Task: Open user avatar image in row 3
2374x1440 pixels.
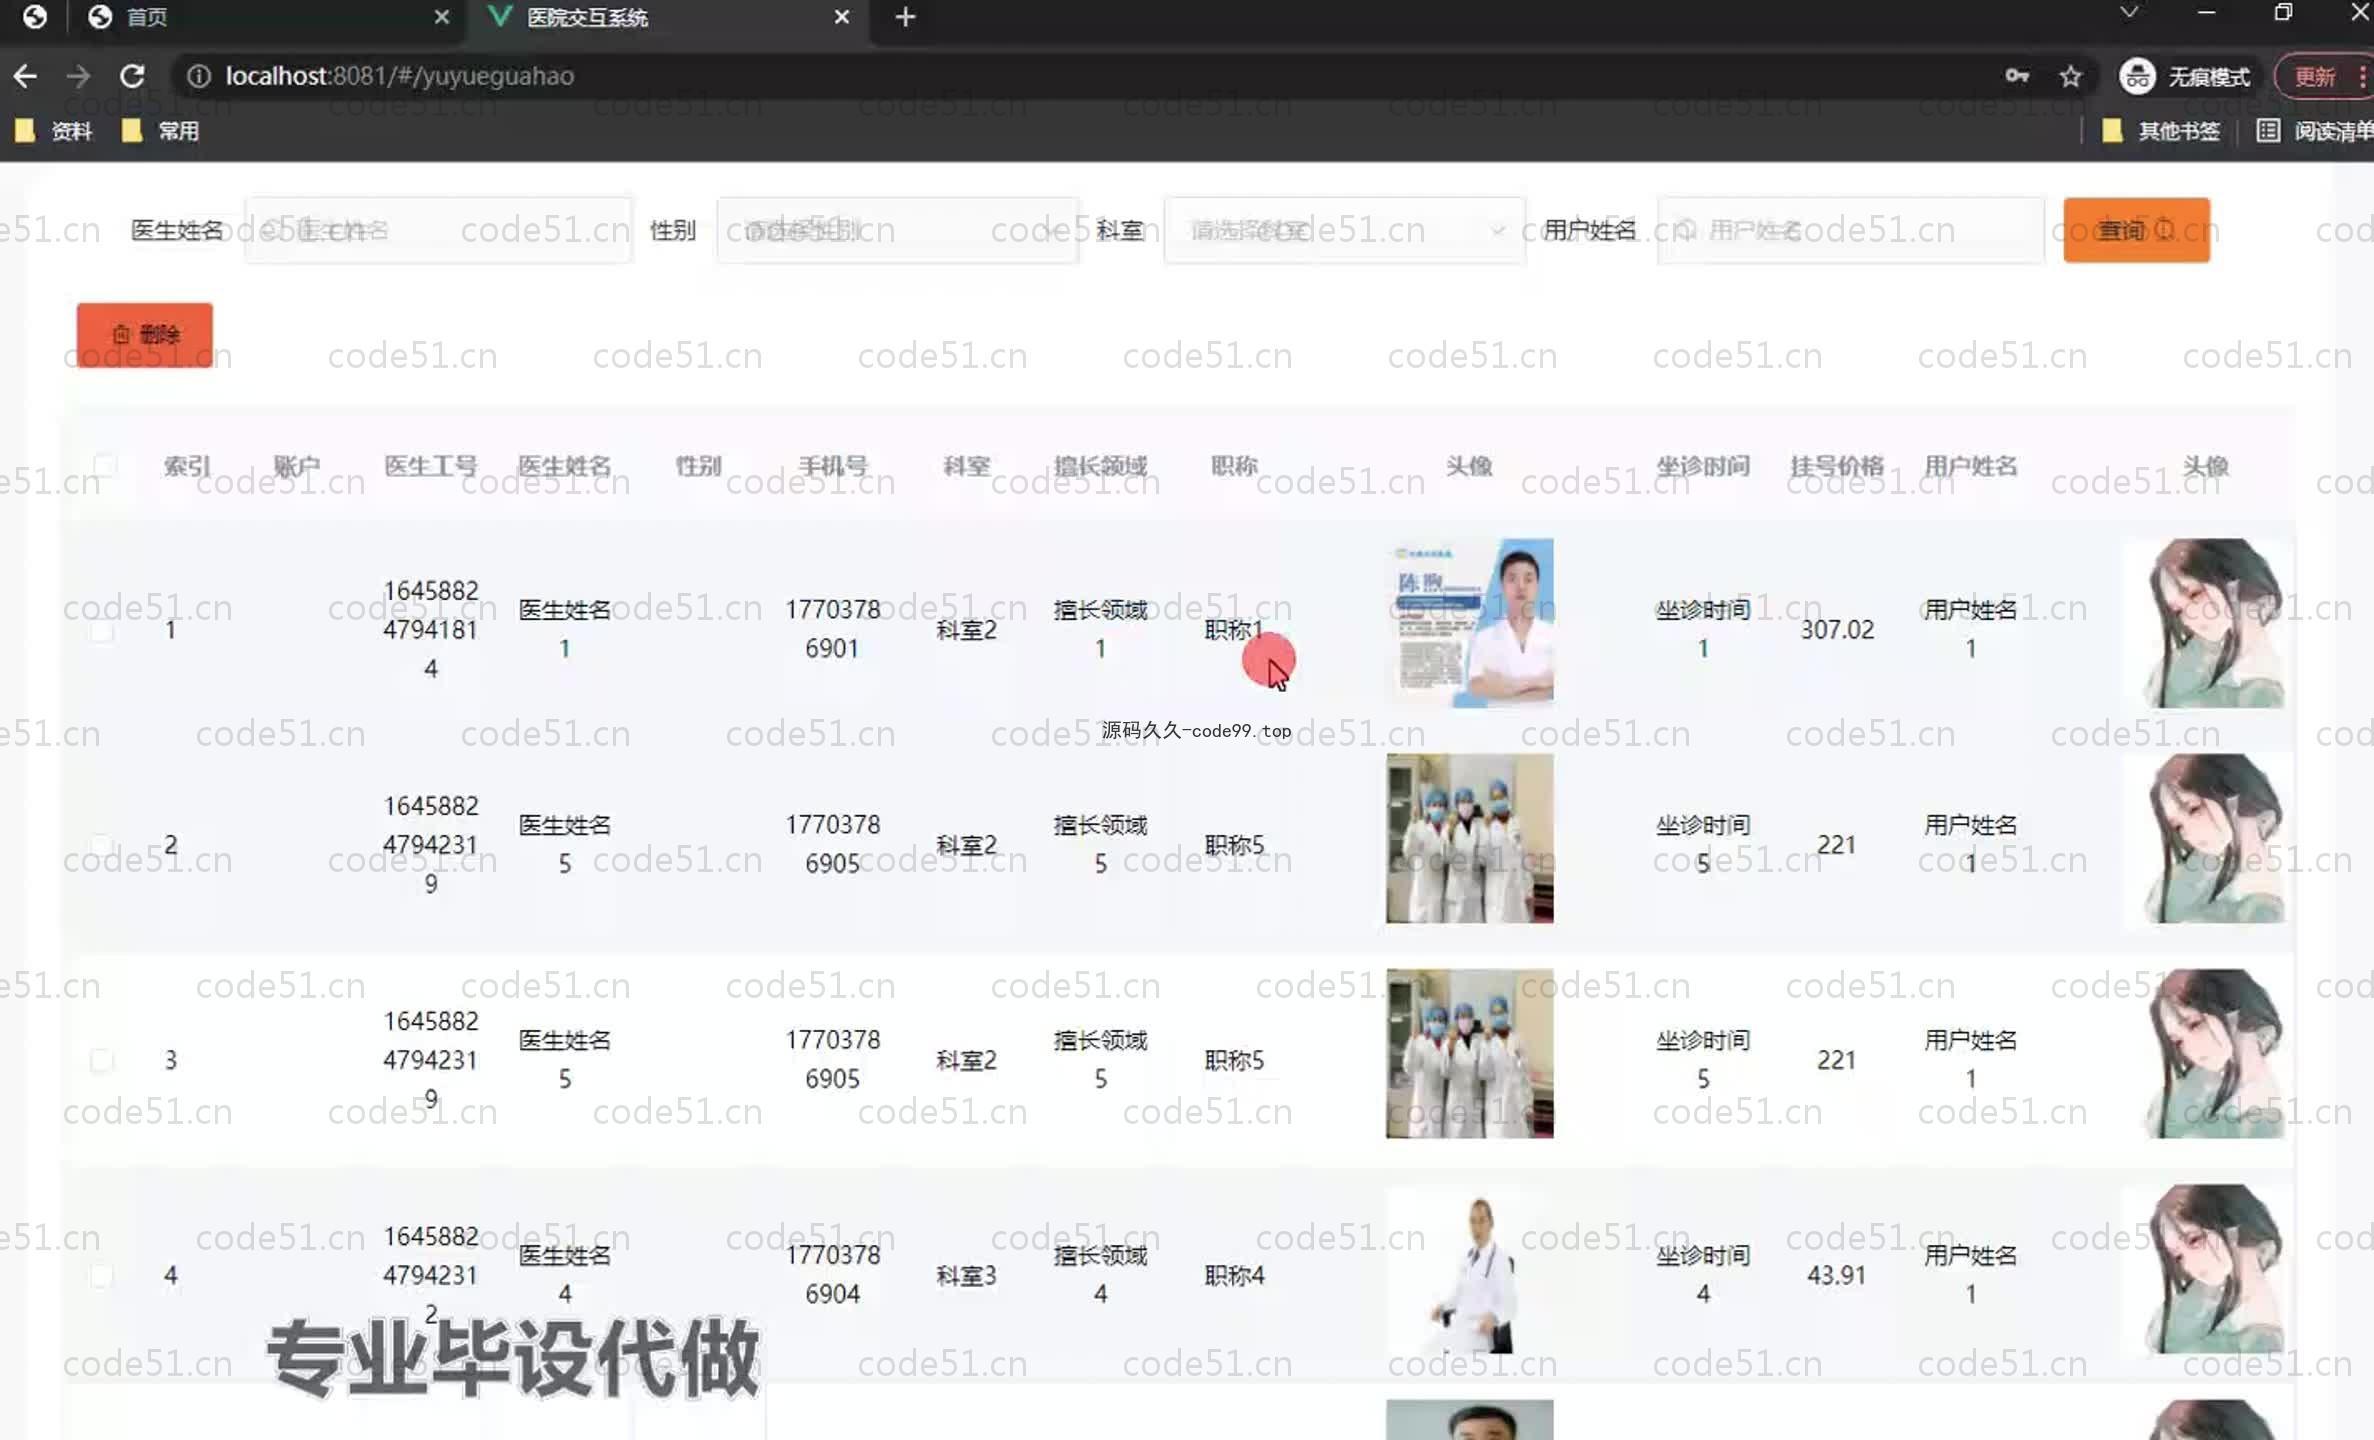Action: 2208,1053
